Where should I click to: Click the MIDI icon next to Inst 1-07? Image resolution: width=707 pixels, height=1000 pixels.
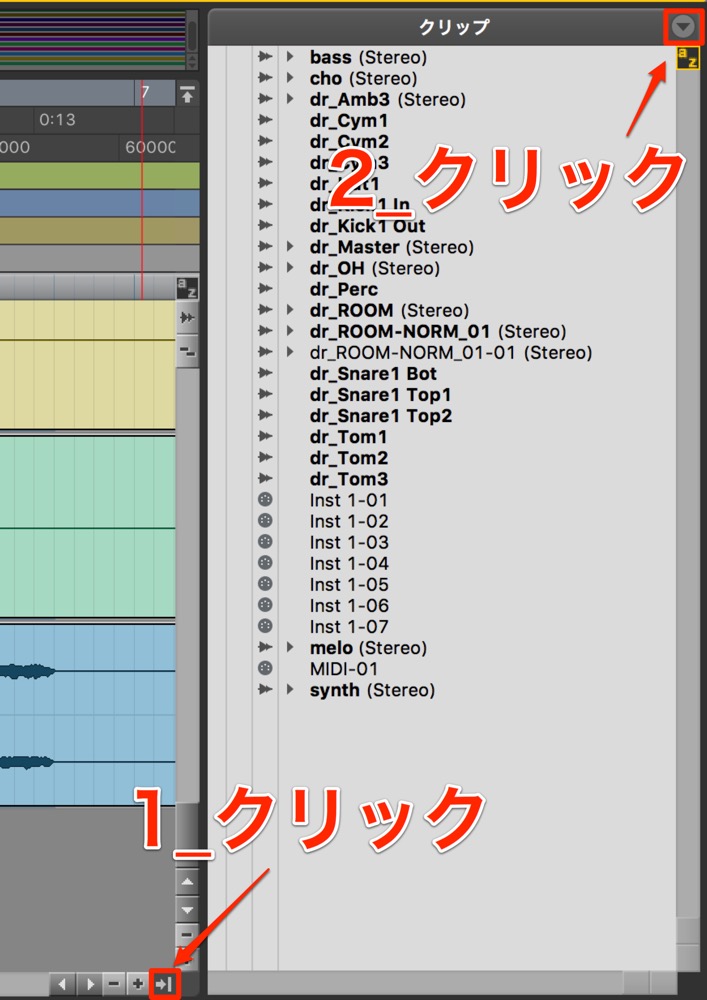[x=265, y=626]
